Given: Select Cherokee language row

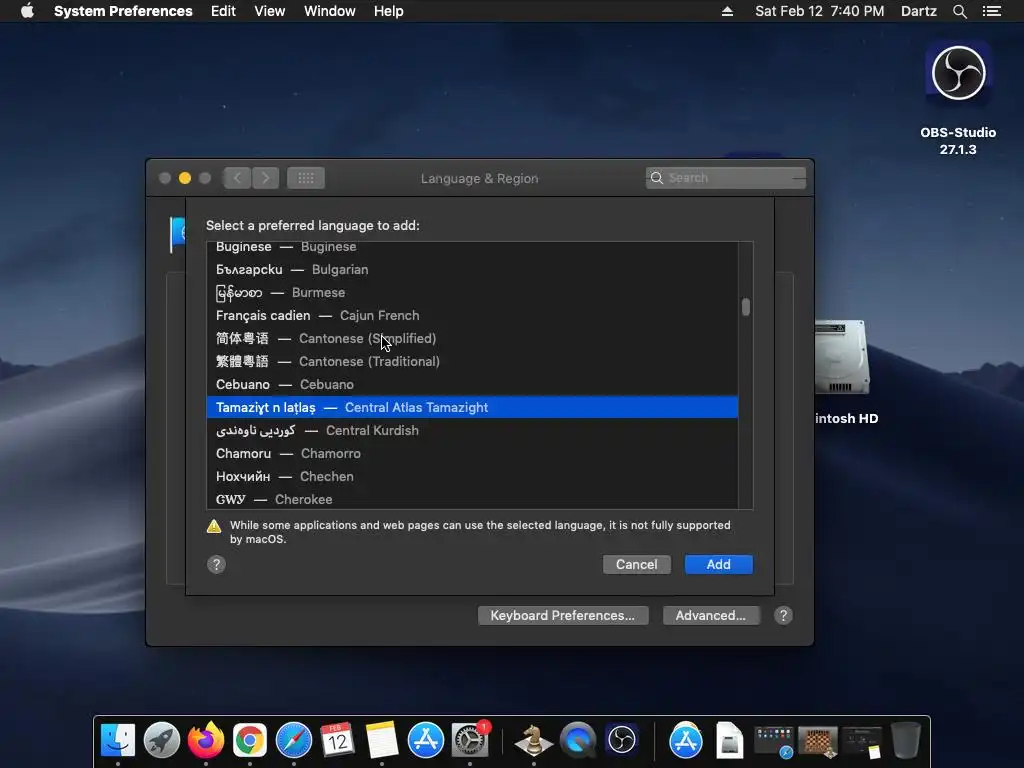Looking at the screenshot, I should coord(472,499).
